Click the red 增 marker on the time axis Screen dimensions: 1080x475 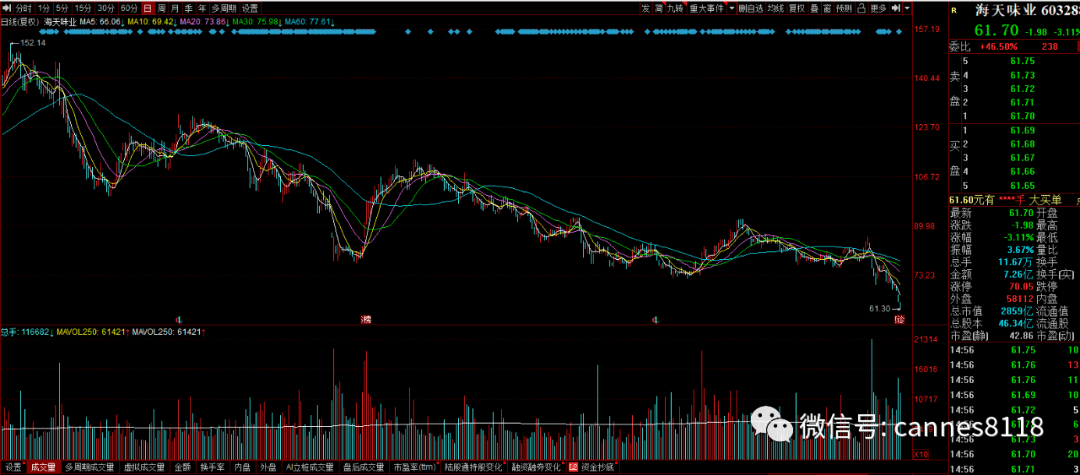coord(366,319)
